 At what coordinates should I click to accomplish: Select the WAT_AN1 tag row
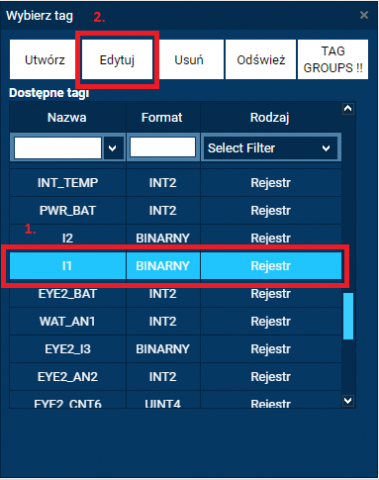click(x=175, y=321)
